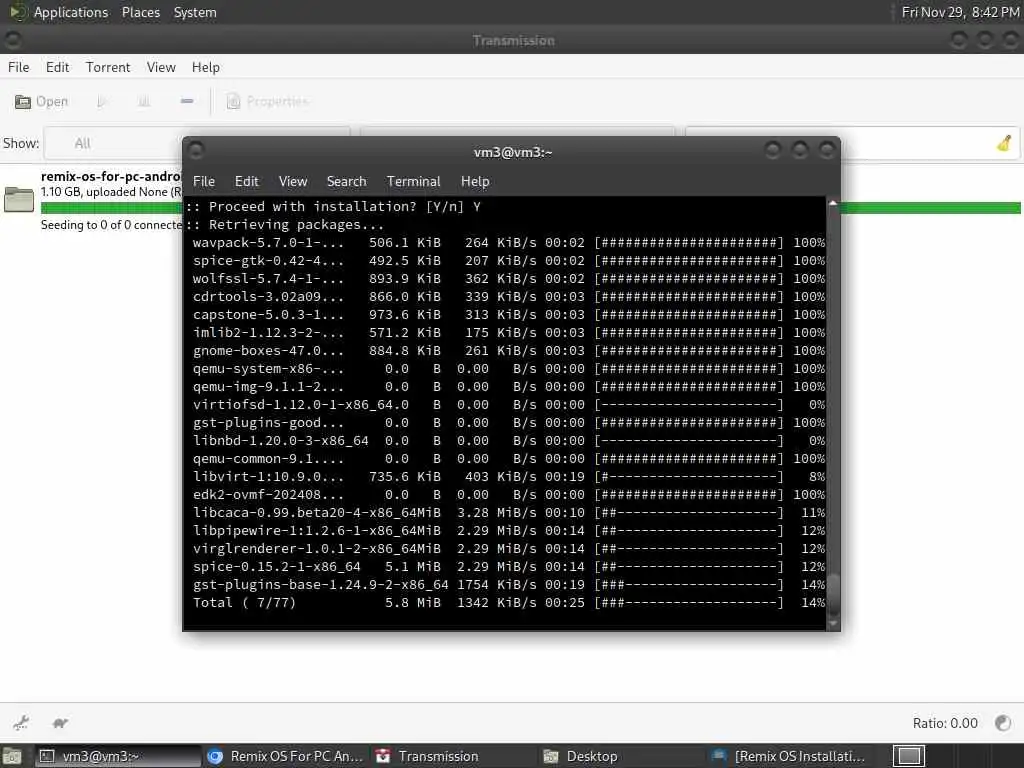Click the clear filter broom icon

(x=1004, y=143)
